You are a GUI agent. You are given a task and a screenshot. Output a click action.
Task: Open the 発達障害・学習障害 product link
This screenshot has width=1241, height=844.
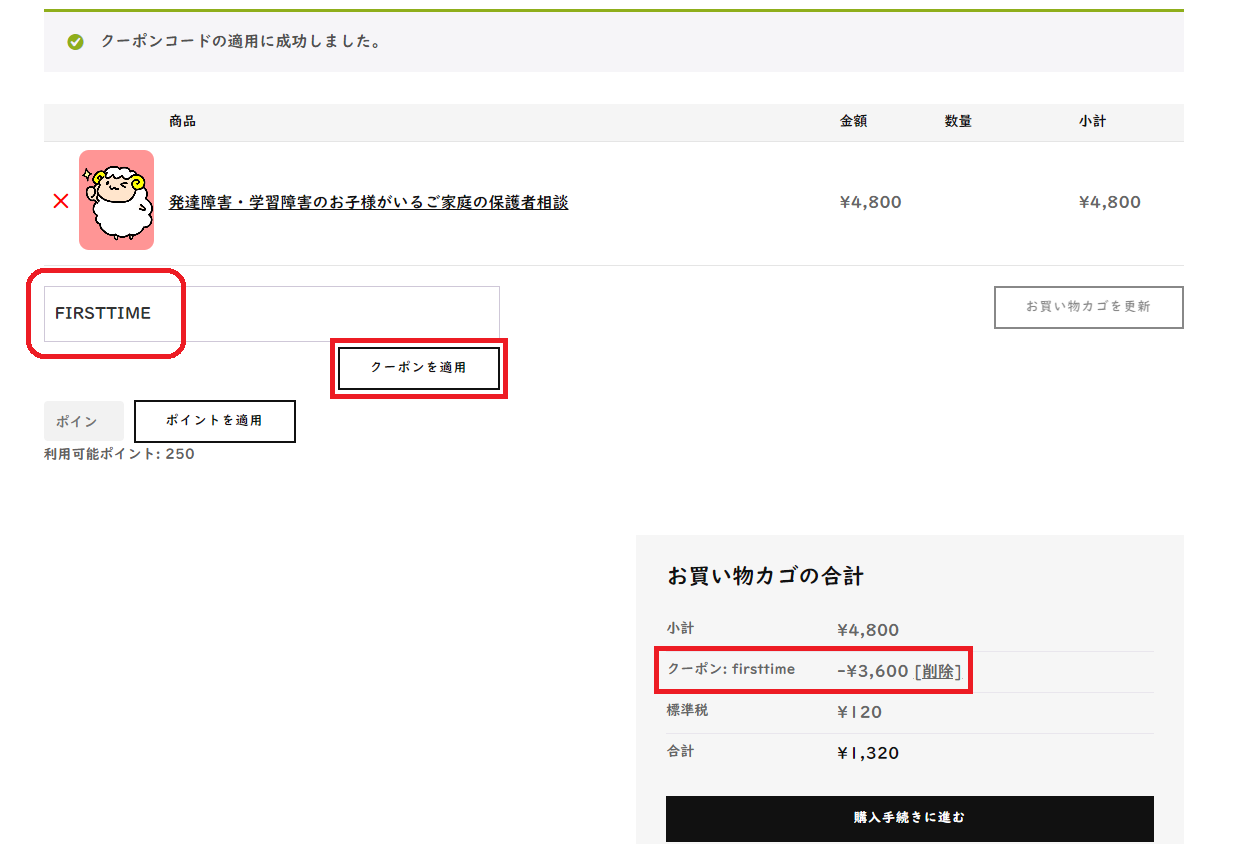368,202
